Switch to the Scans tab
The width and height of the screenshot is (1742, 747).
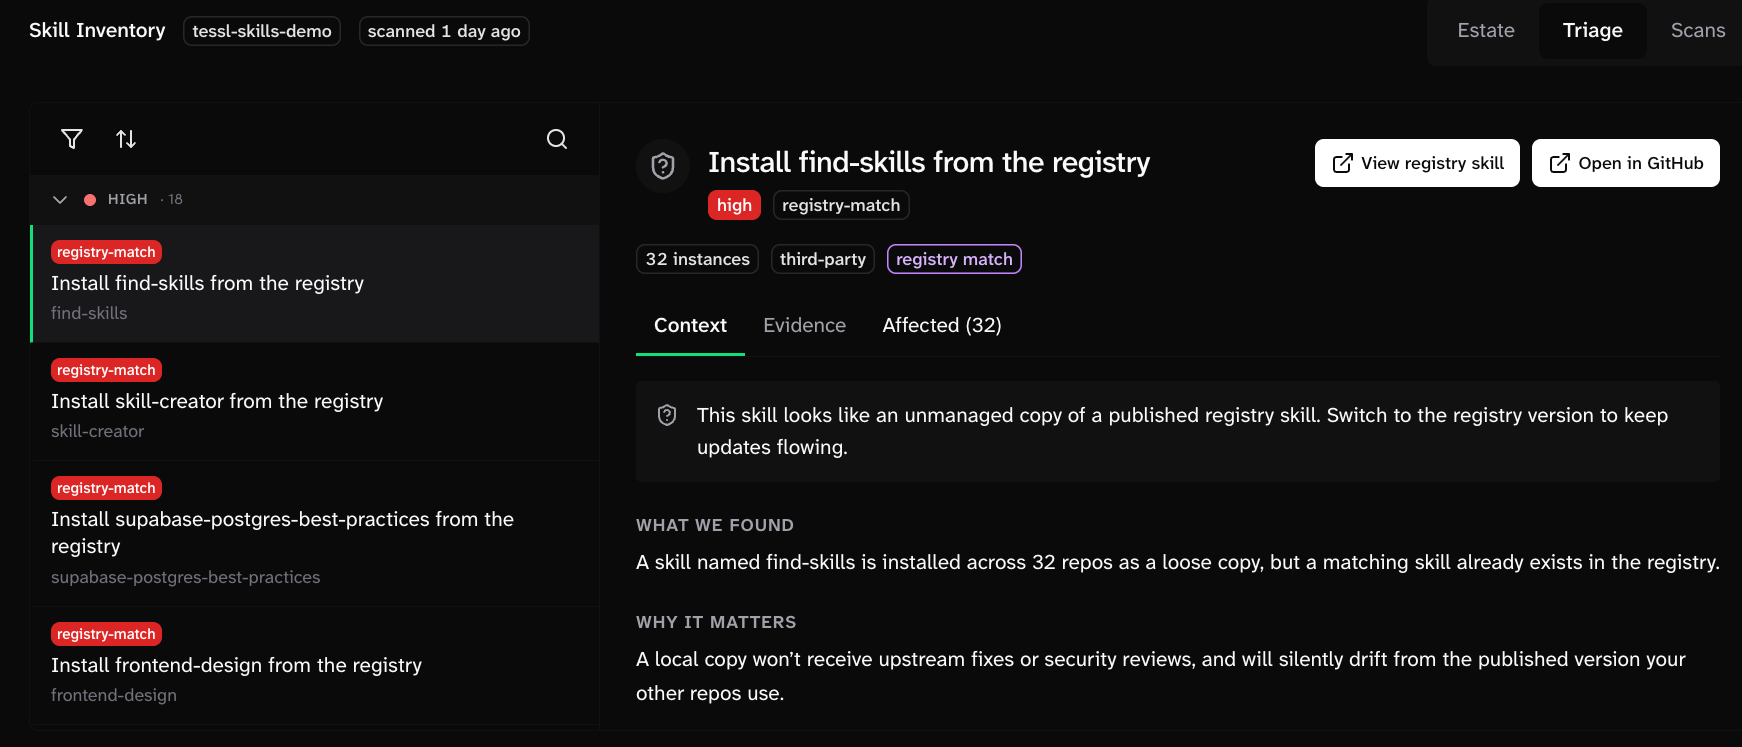point(1697,31)
